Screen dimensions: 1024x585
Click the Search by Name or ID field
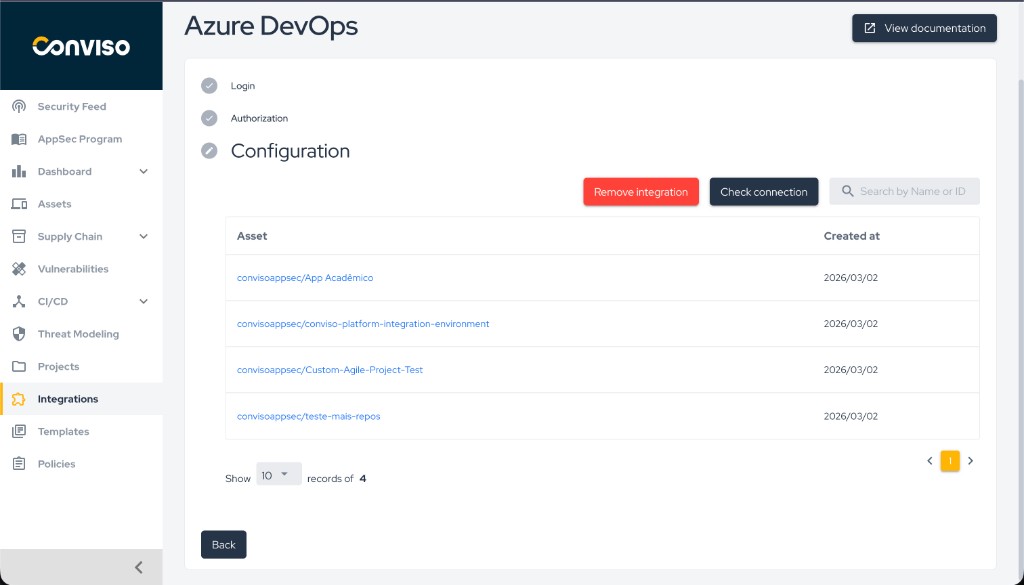(910, 190)
